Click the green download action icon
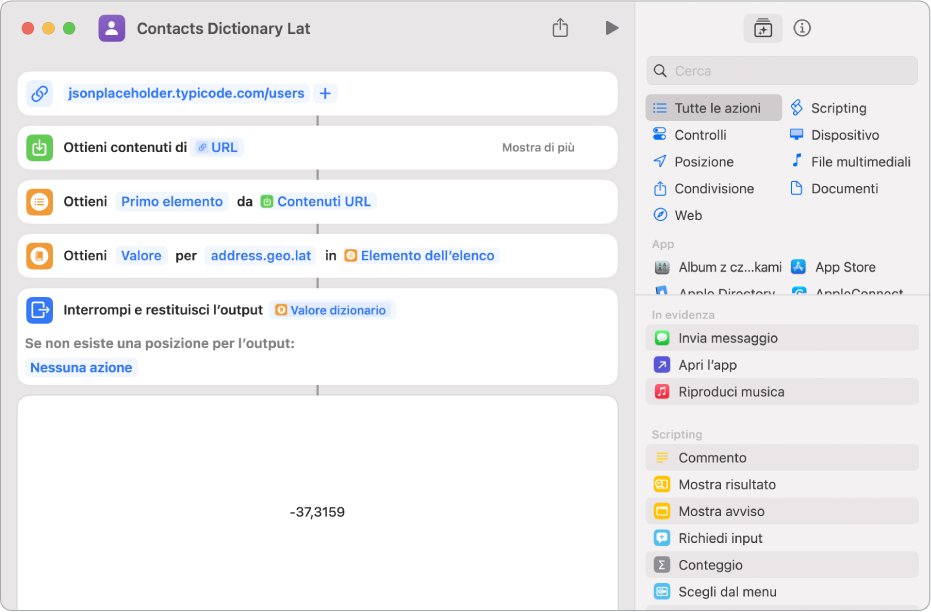This screenshot has width=931, height=612. [40, 147]
